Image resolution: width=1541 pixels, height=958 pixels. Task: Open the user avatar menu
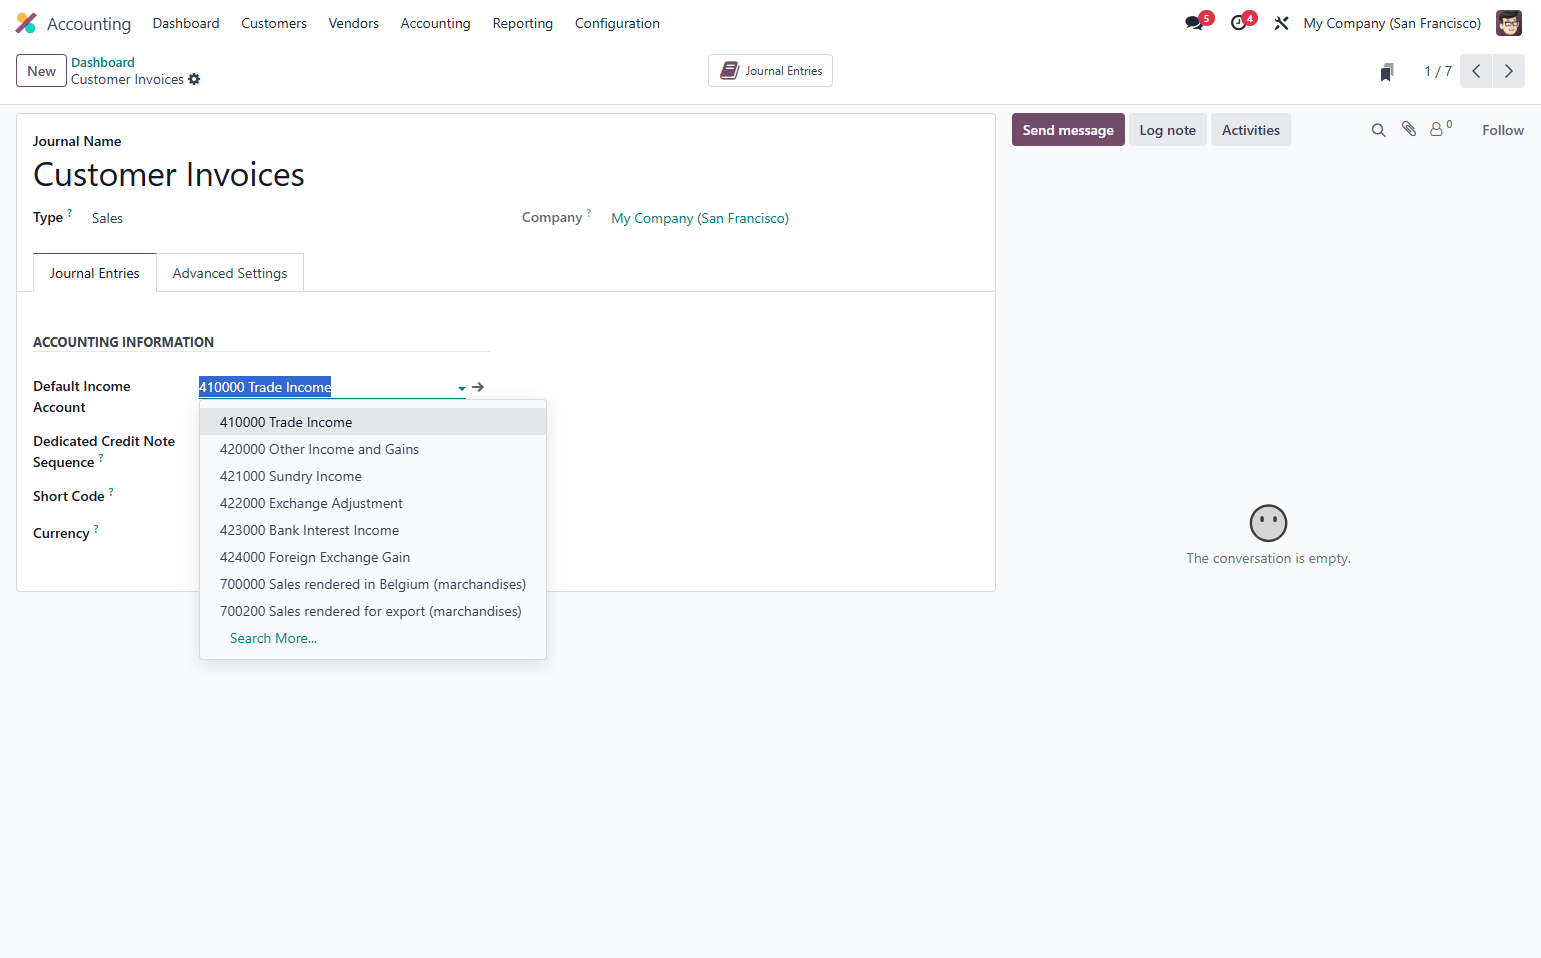(1509, 23)
